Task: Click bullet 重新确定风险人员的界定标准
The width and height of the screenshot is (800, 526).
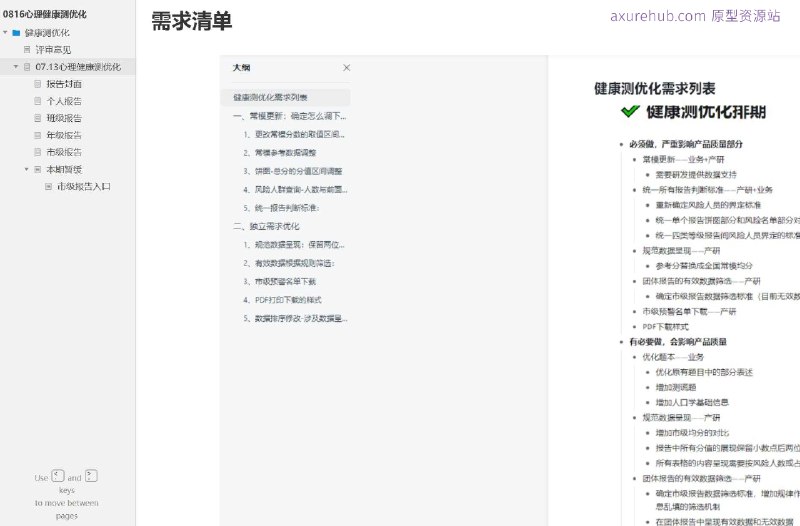Action: [x=708, y=205]
